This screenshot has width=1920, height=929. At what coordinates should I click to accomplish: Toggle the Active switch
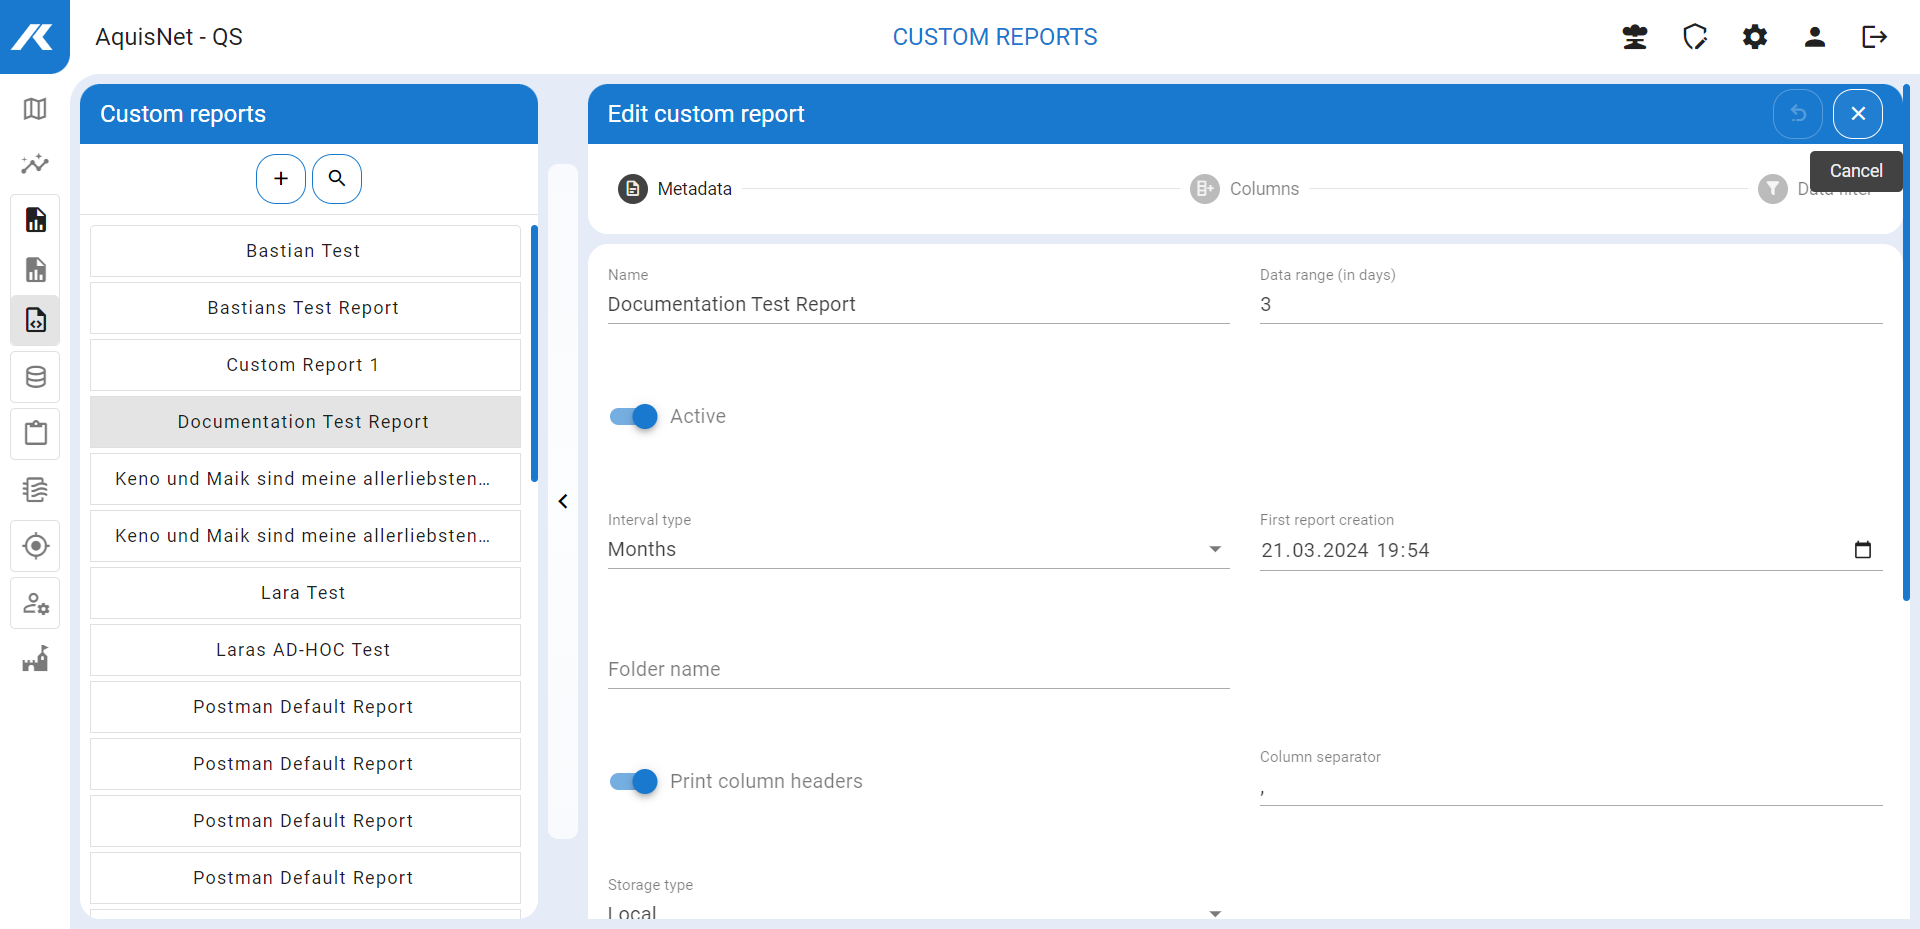tap(634, 417)
